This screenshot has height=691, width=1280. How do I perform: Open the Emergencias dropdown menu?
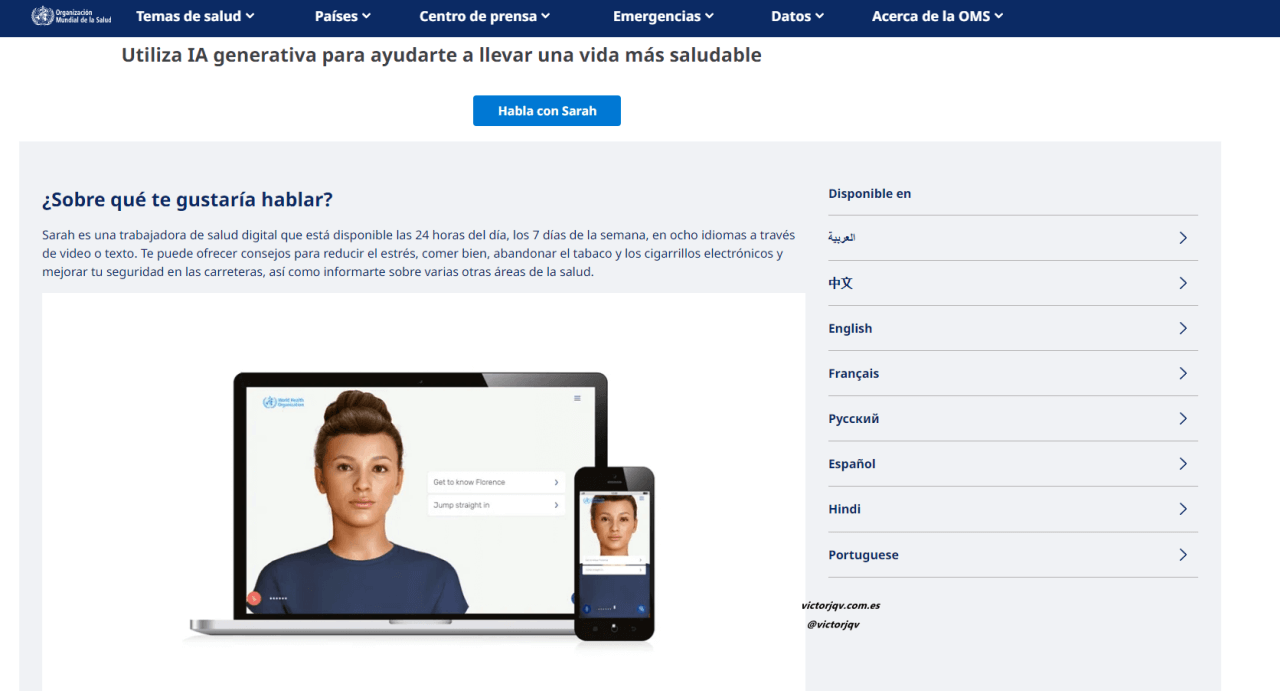click(x=663, y=16)
